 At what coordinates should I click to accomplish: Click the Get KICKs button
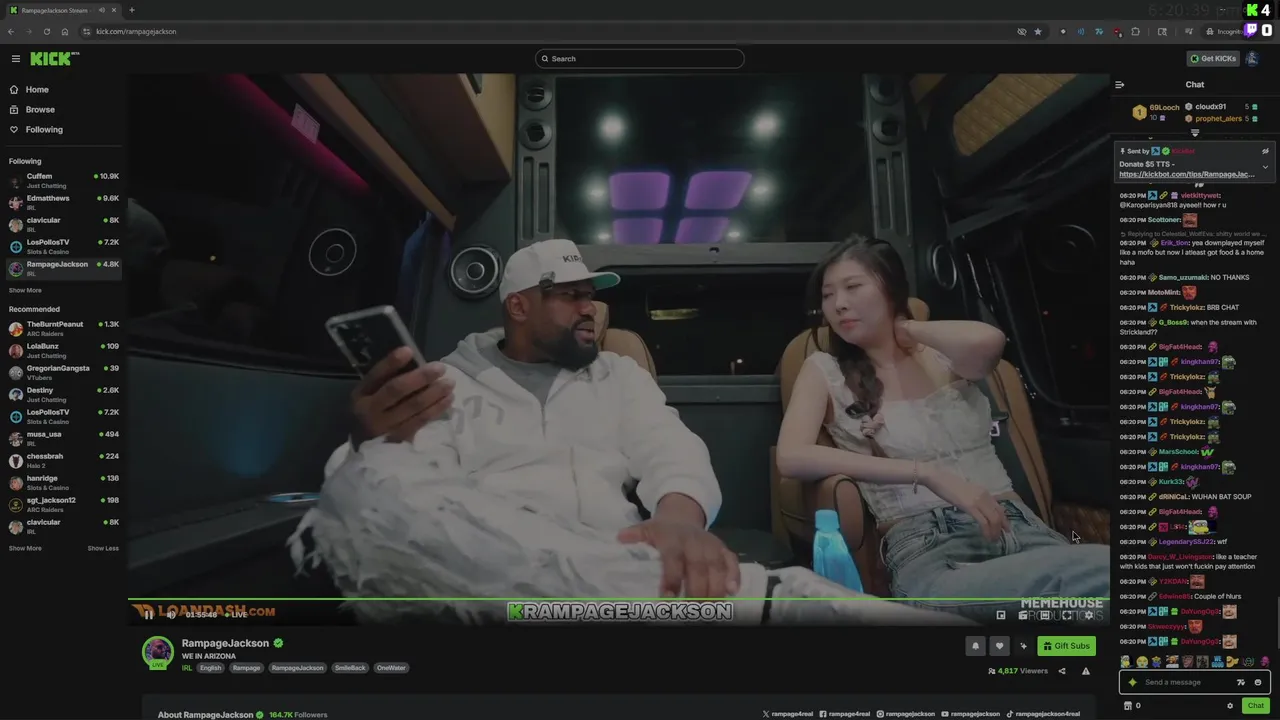point(1213,59)
